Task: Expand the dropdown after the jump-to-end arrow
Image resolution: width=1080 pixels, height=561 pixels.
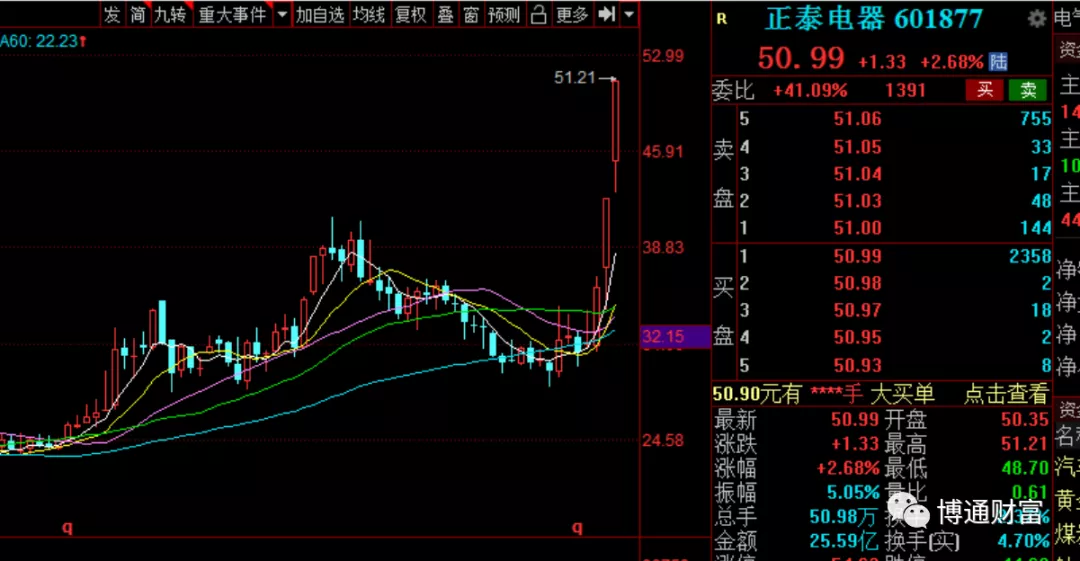Action: tap(629, 14)
